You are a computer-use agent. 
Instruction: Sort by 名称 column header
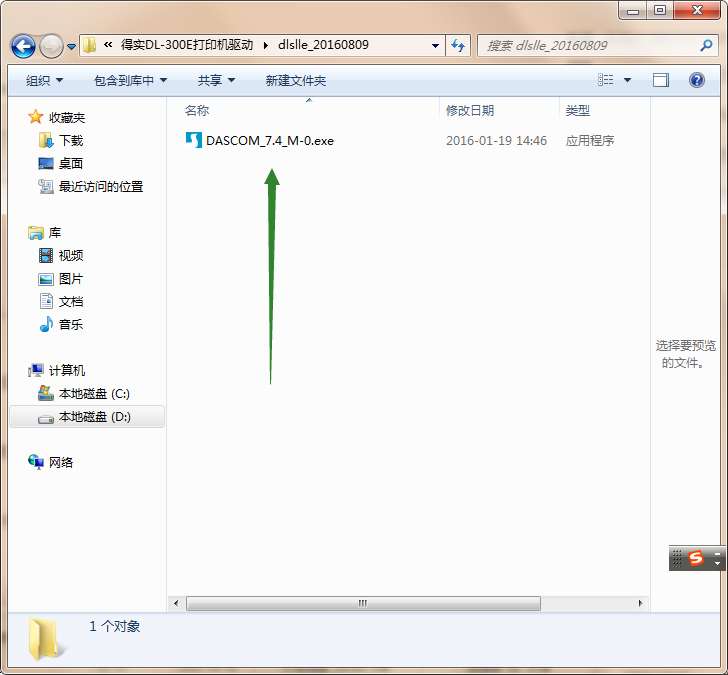[x=197, y=110]
